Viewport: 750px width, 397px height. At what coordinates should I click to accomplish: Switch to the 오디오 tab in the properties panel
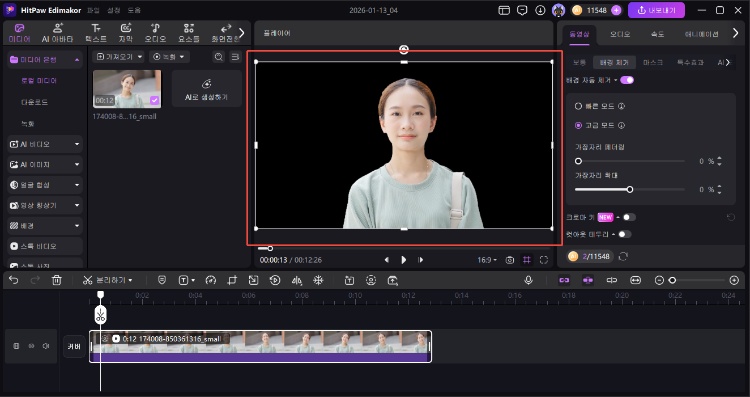click(x=620, y=34)
